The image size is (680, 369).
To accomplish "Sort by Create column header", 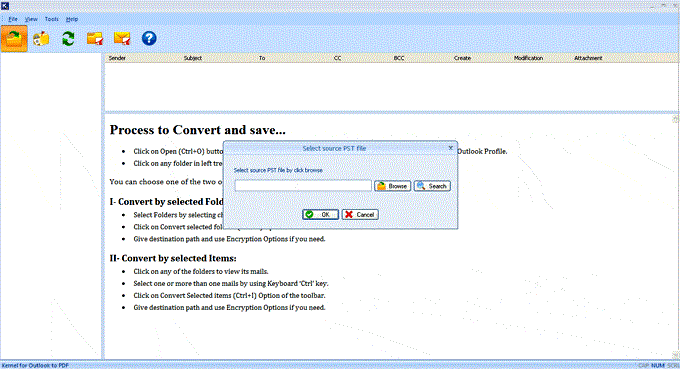I will [462, 58].
